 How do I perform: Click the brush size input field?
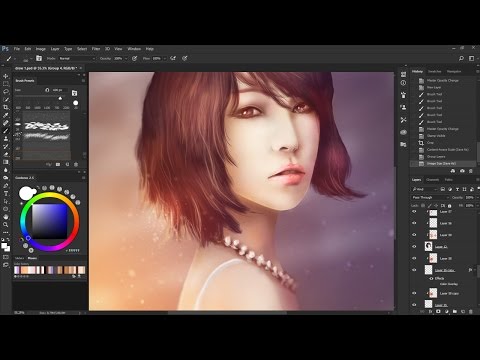[59, 90]
